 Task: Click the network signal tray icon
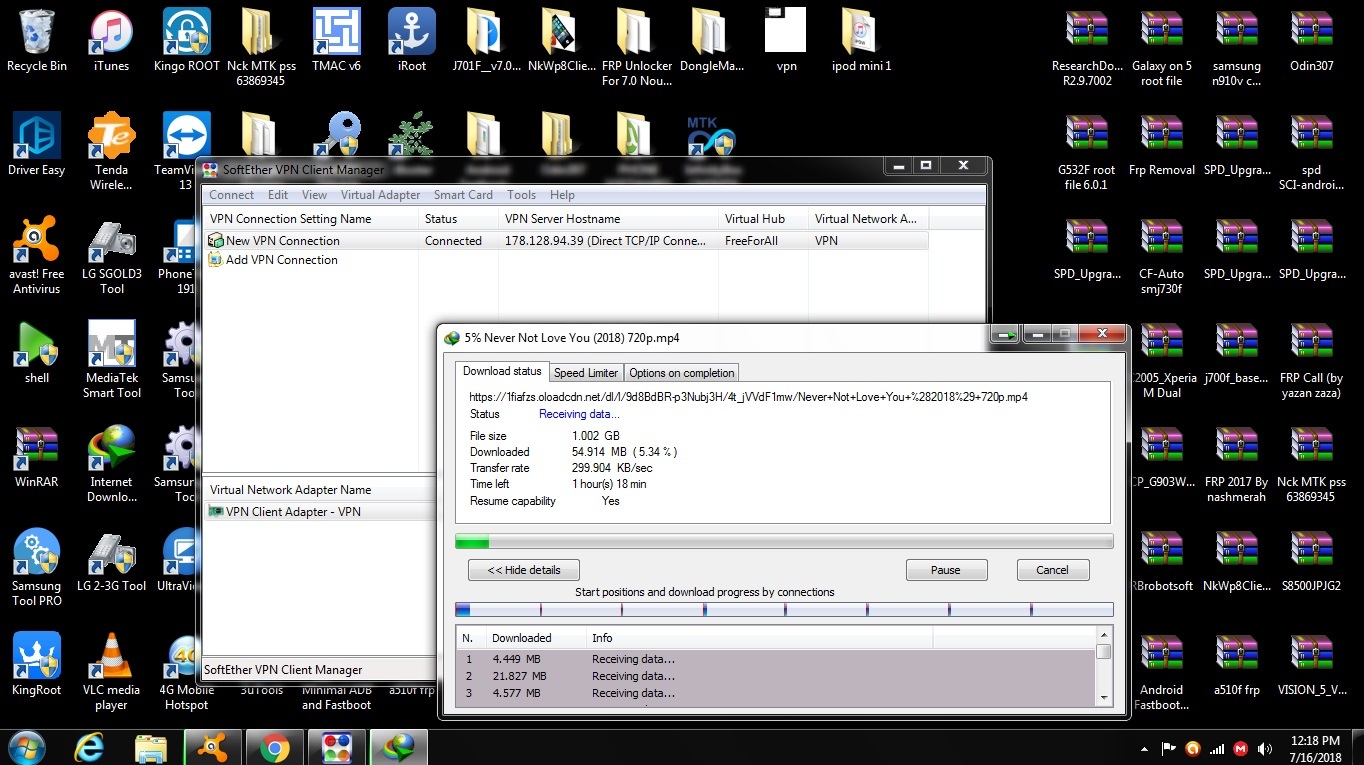(x=1217, y=748)
